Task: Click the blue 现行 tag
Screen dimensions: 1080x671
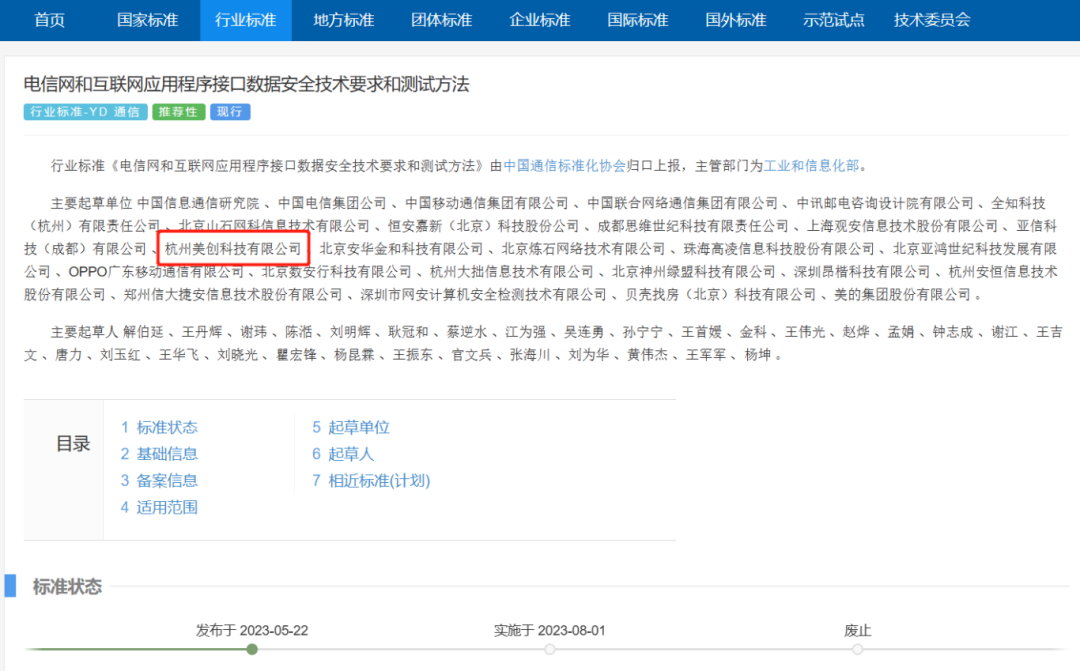Action: [x=230, y=112]
